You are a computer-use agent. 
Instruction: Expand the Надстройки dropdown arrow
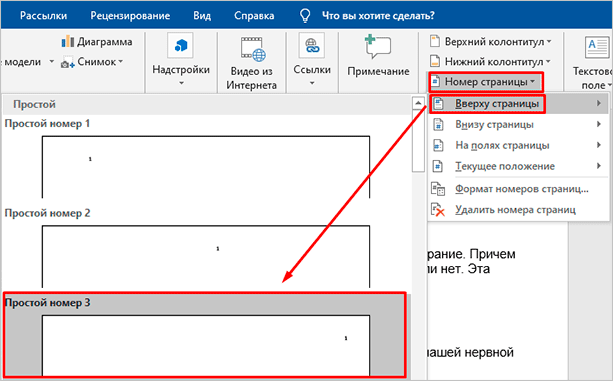click(x=181, y=83)
